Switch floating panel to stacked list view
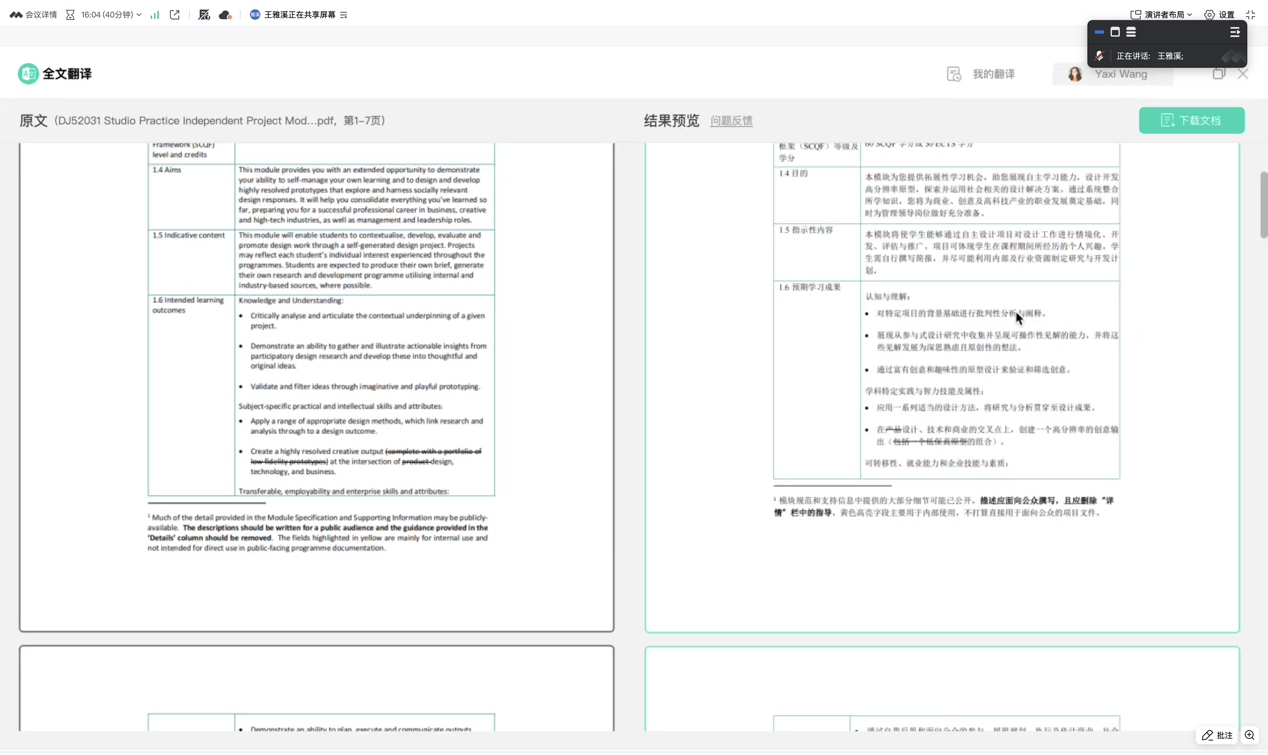This screenshot has height=755, width=1268. coord(1131,32)
